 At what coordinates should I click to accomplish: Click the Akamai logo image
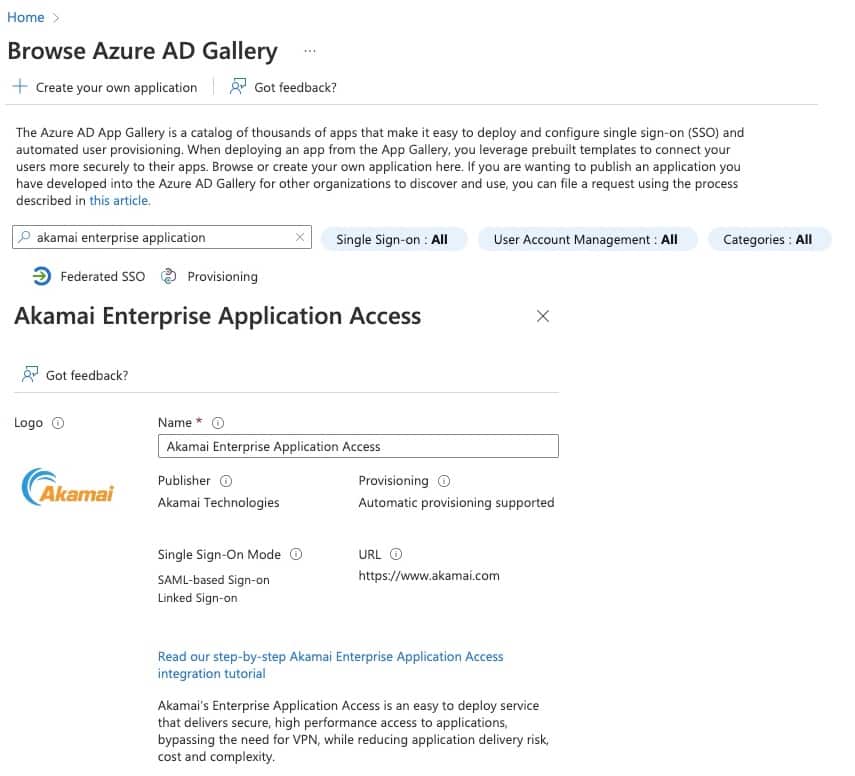pos(68,487)
